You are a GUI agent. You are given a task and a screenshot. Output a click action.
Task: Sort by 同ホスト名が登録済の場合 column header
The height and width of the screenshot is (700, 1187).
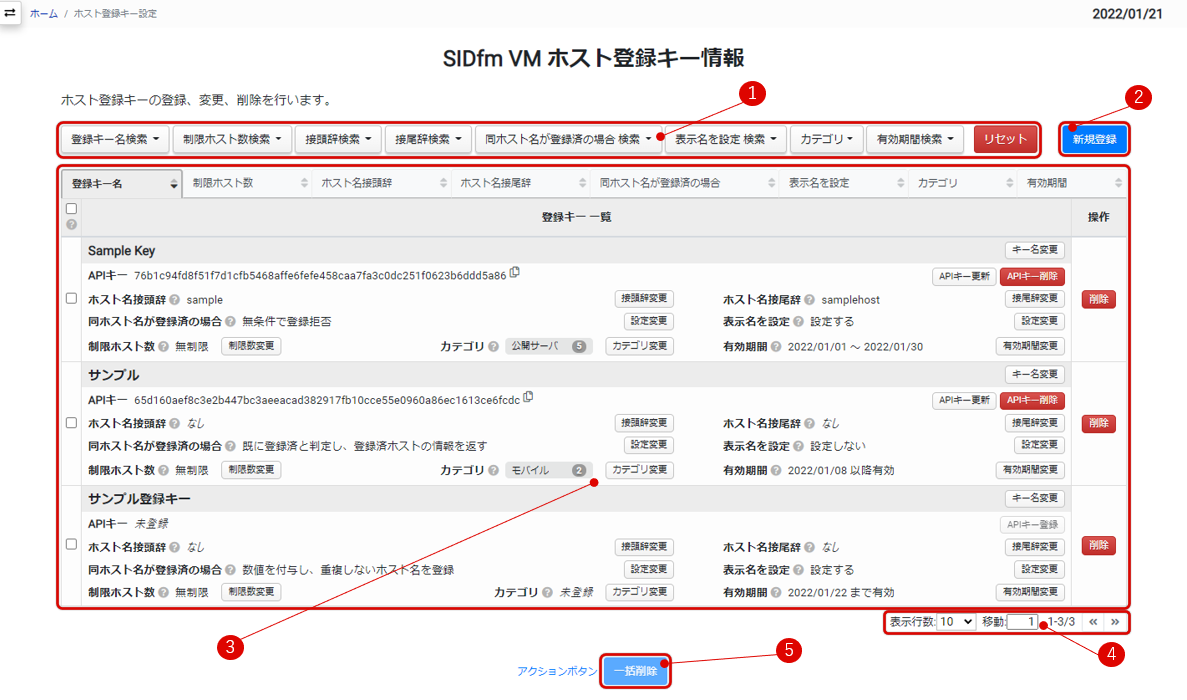pyautogui.click(x=685, y=183)
